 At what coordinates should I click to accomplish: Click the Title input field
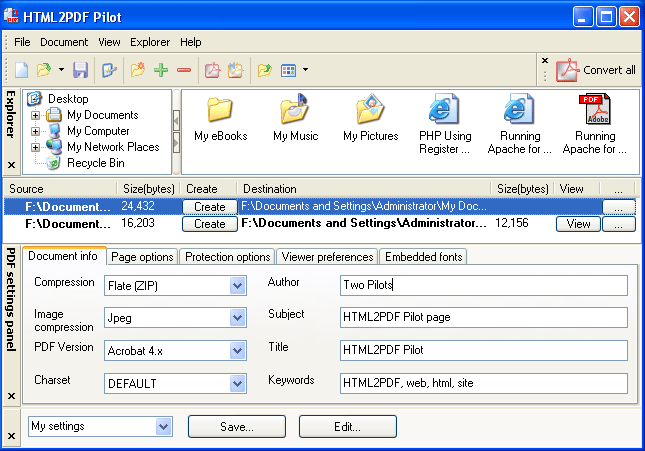coord(484,350)
